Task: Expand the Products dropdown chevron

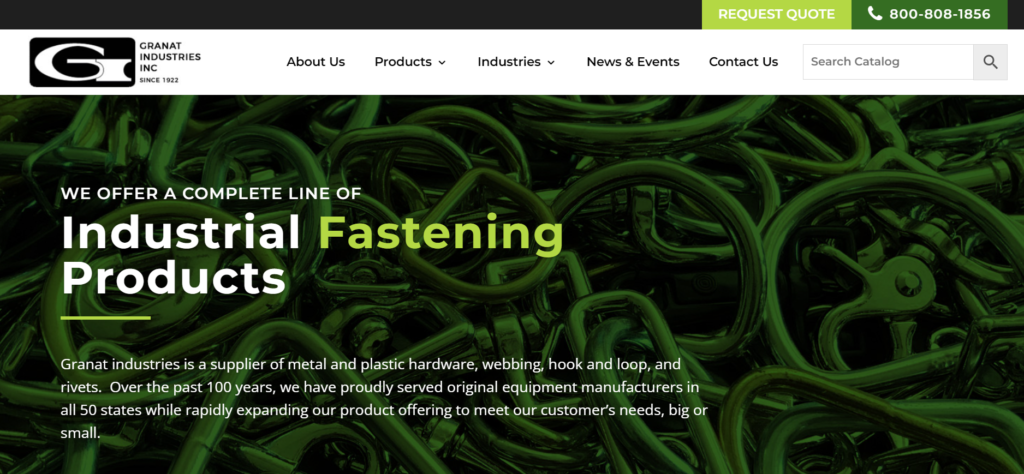Action: 442,63
